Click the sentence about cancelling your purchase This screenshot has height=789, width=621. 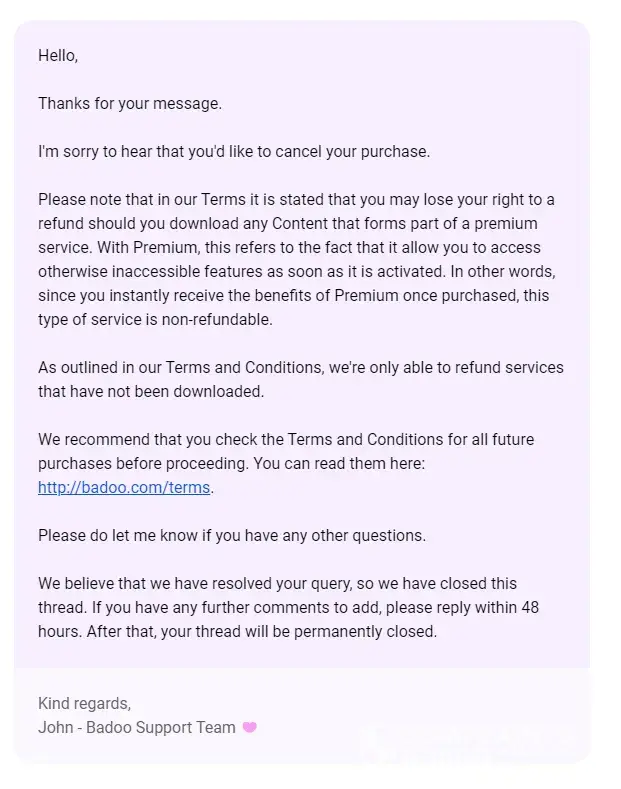pyautogui.click(x=233, y=152)
